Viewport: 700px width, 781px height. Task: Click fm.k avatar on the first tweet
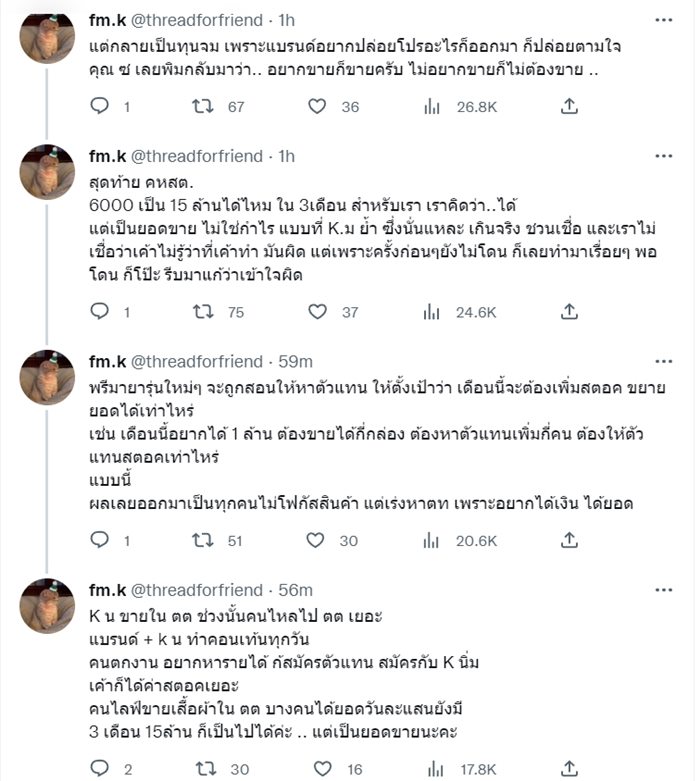point(47,38)
